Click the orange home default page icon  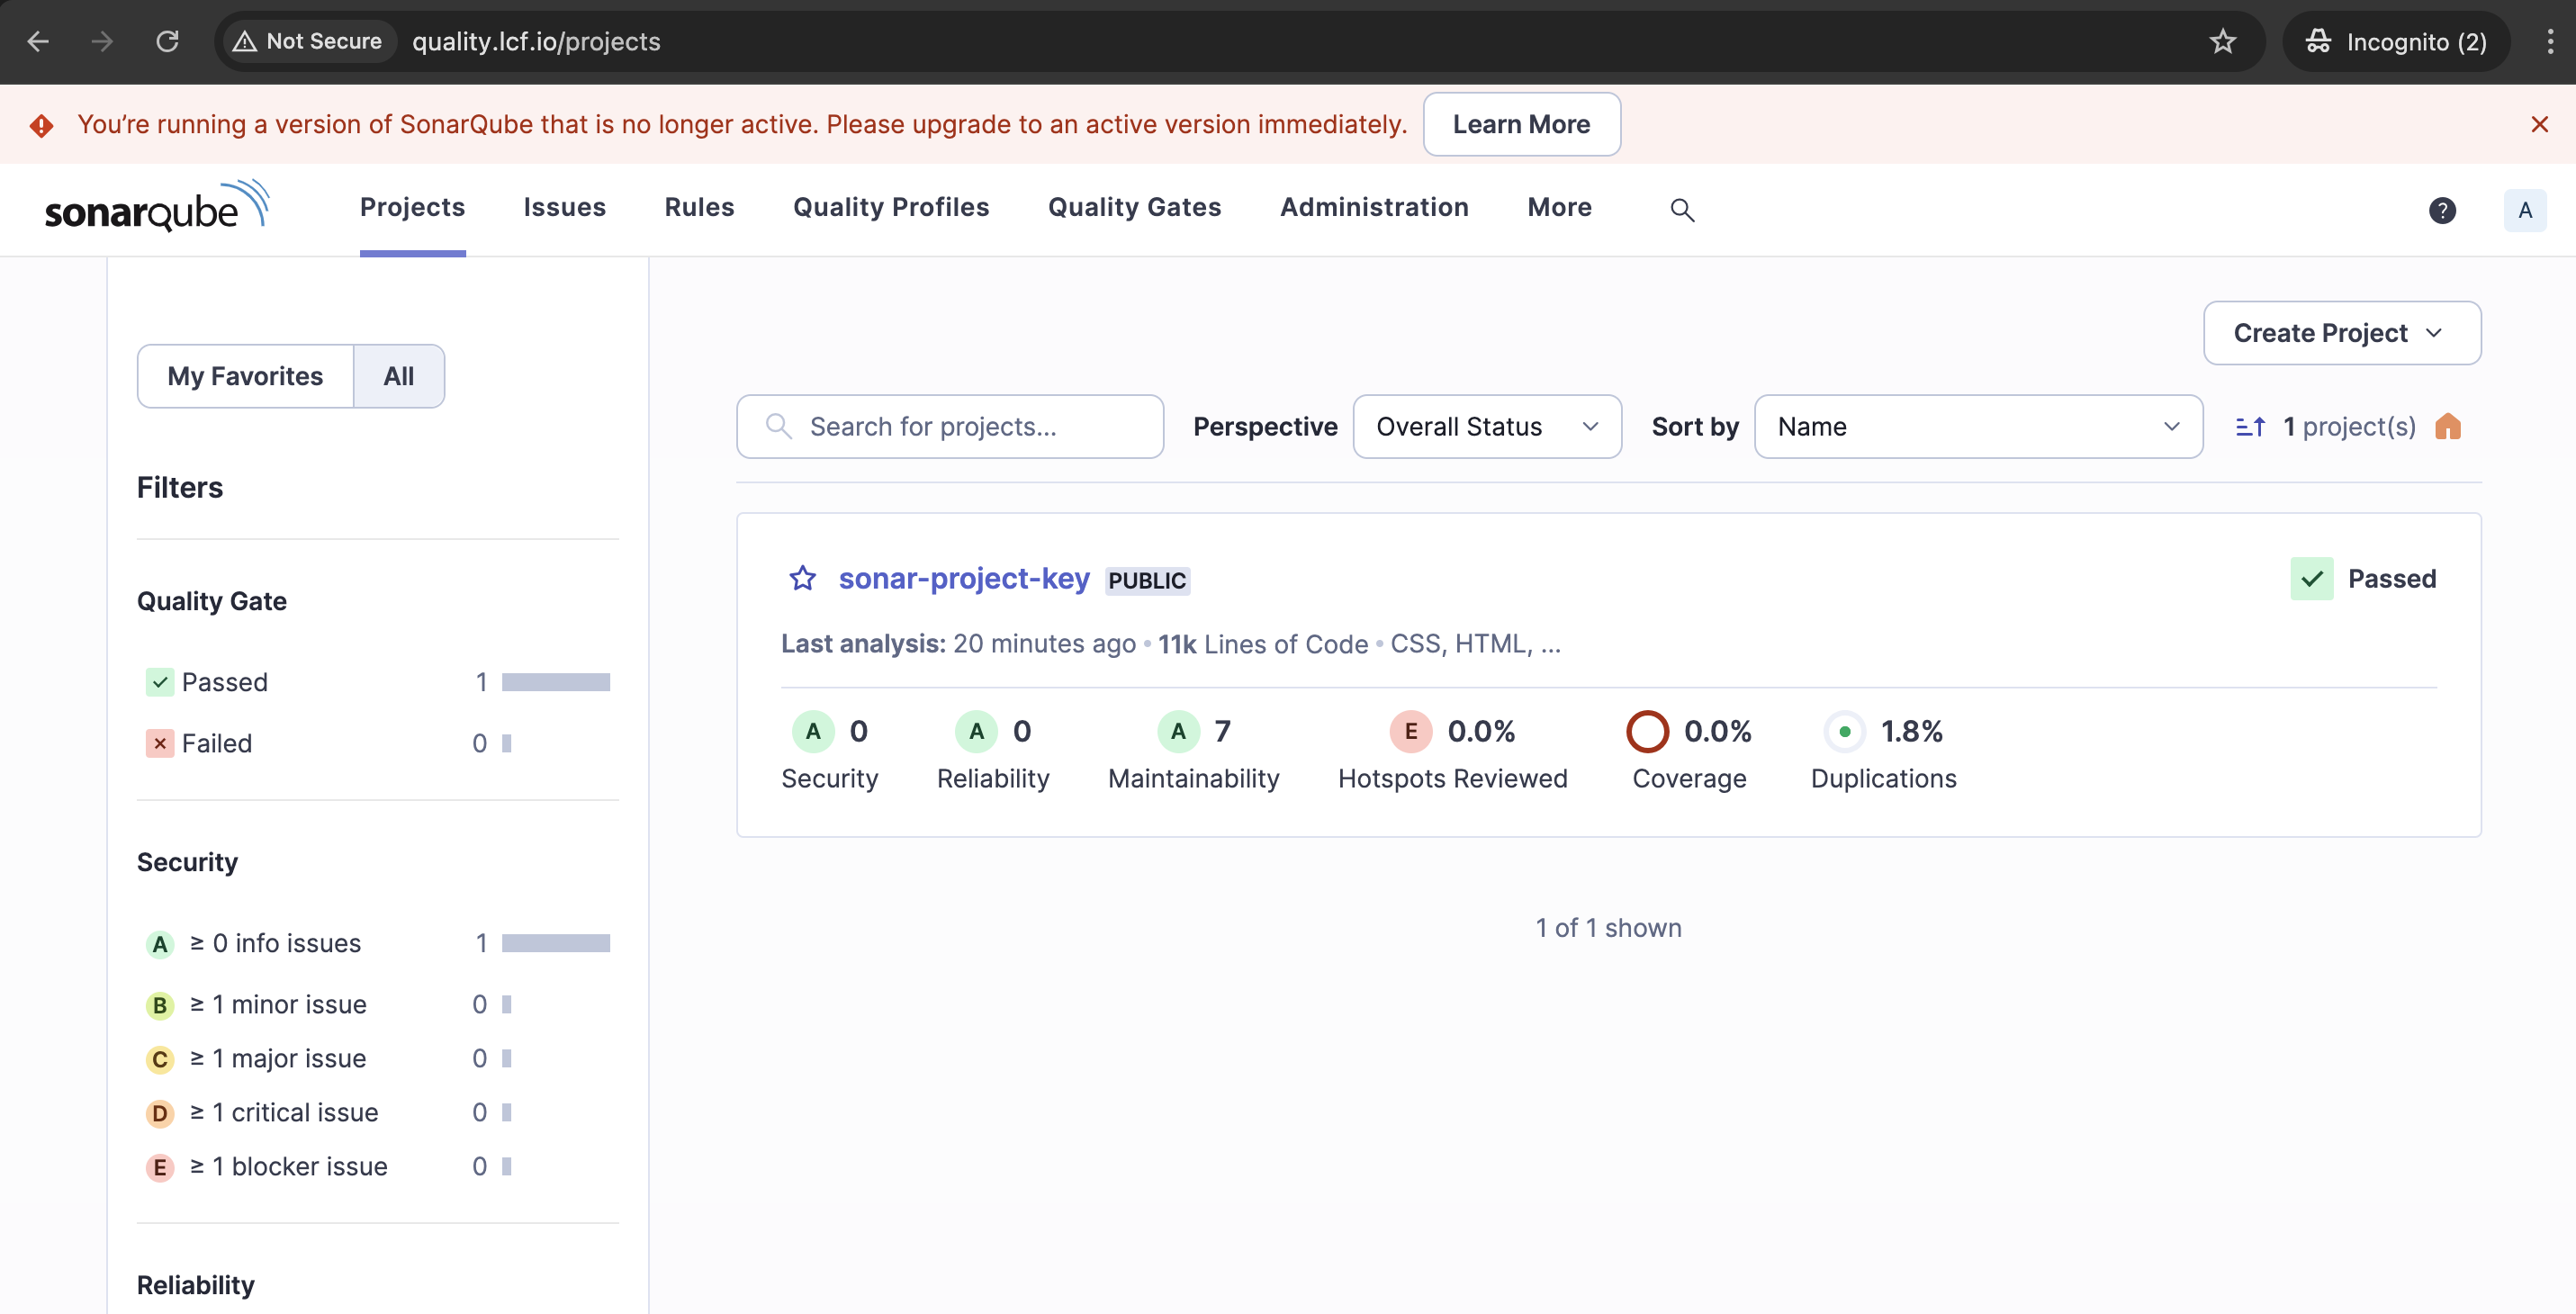[2447, 427]
